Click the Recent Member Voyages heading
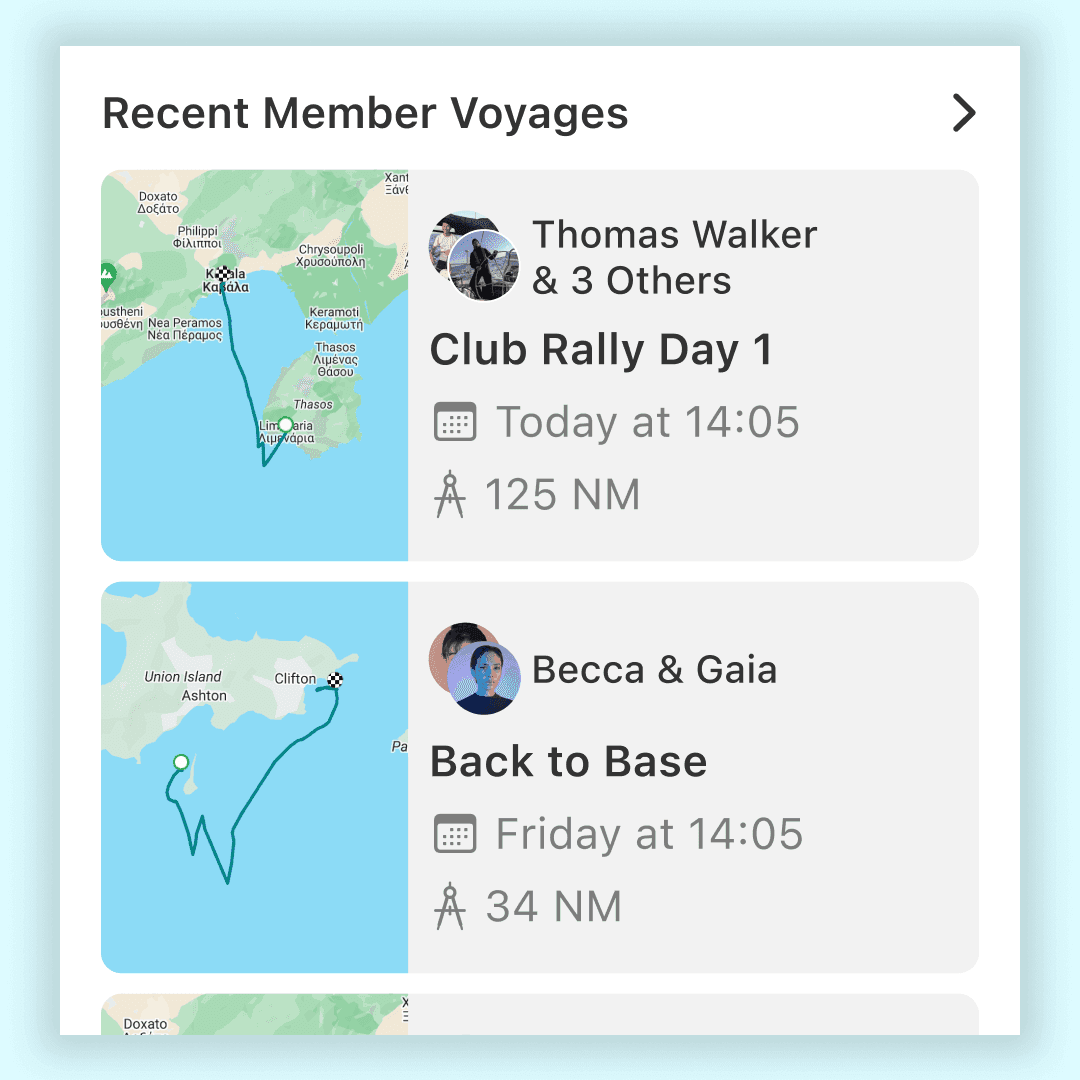 pyautogui.click(x=365, y=113)
